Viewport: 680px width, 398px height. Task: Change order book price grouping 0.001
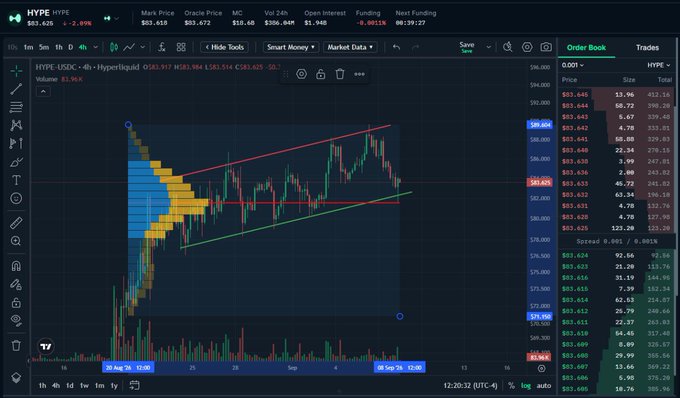click(572, 65)
